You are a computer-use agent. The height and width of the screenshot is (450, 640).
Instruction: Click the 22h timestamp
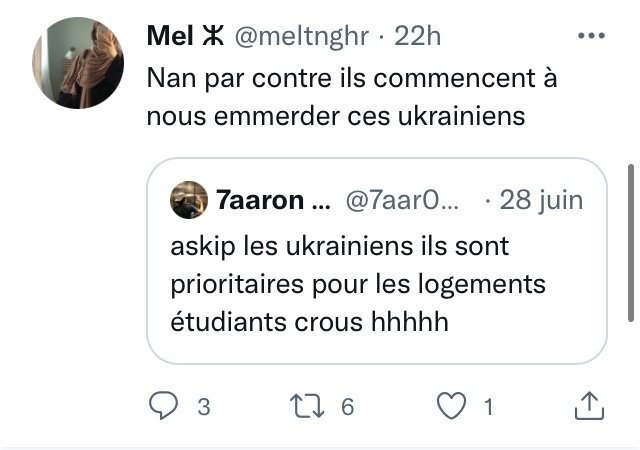click(417, 36)
